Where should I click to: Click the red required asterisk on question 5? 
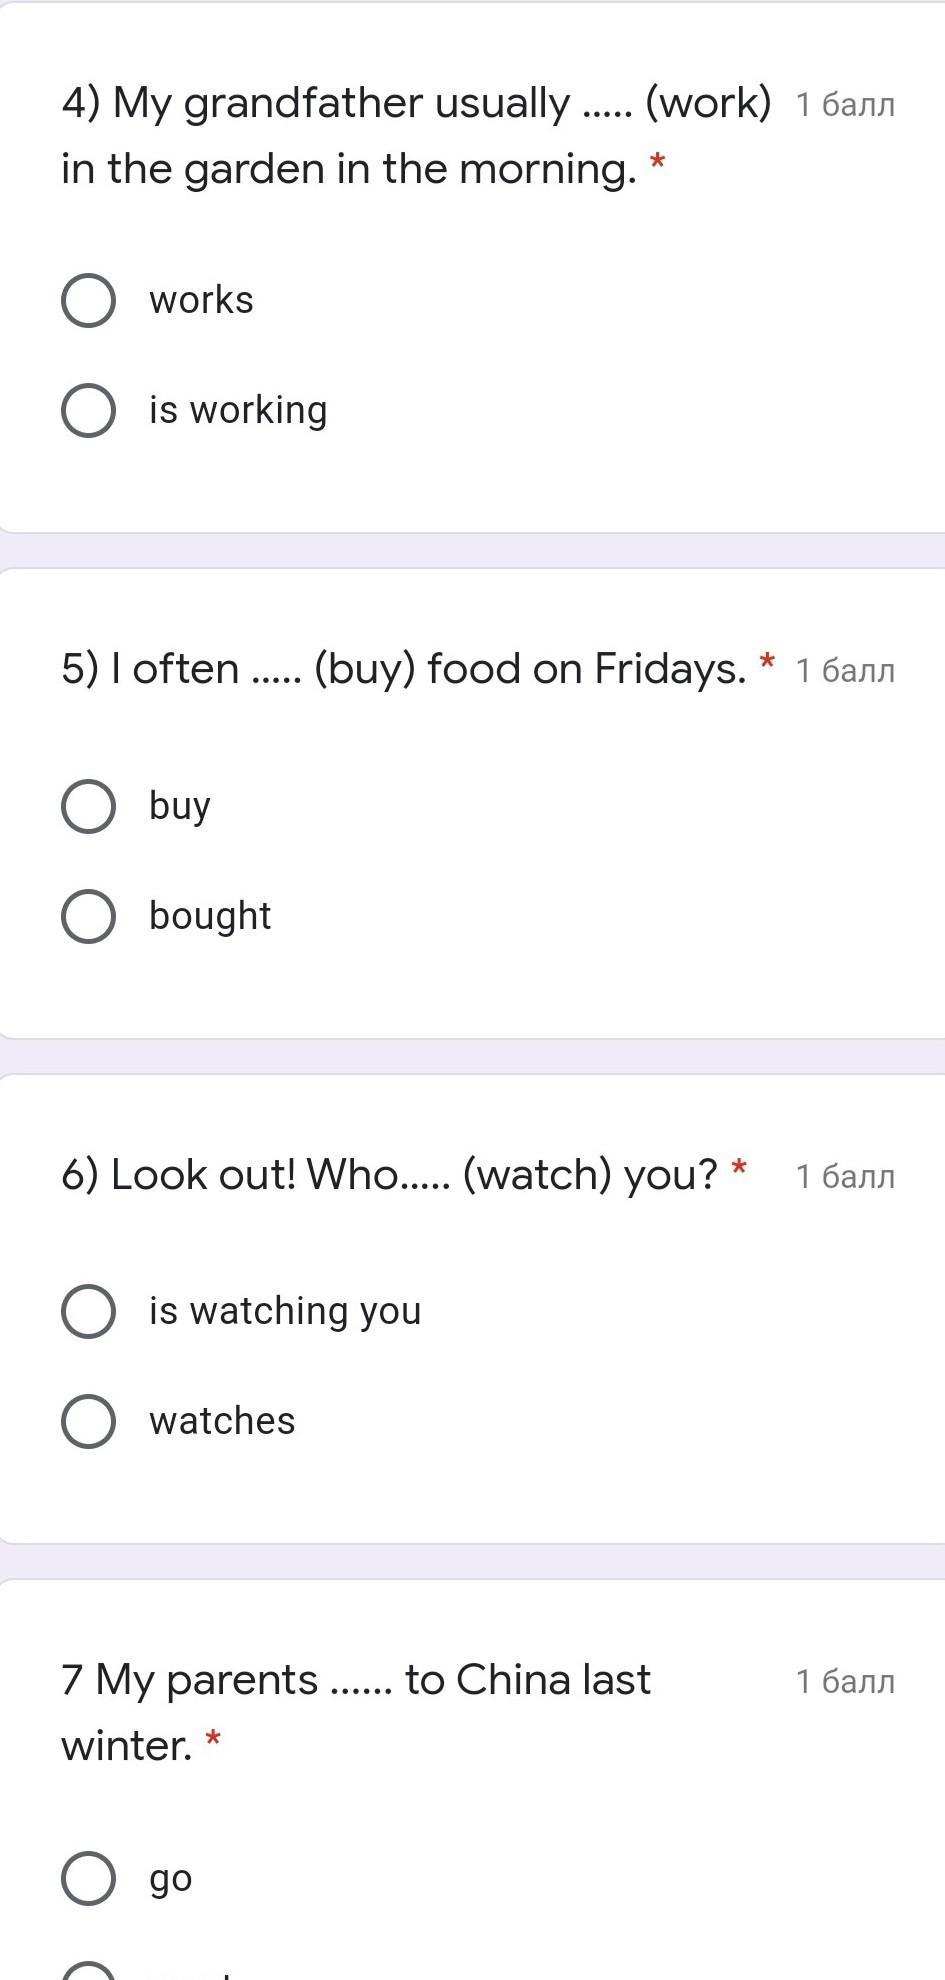click(x=767, y=663)
